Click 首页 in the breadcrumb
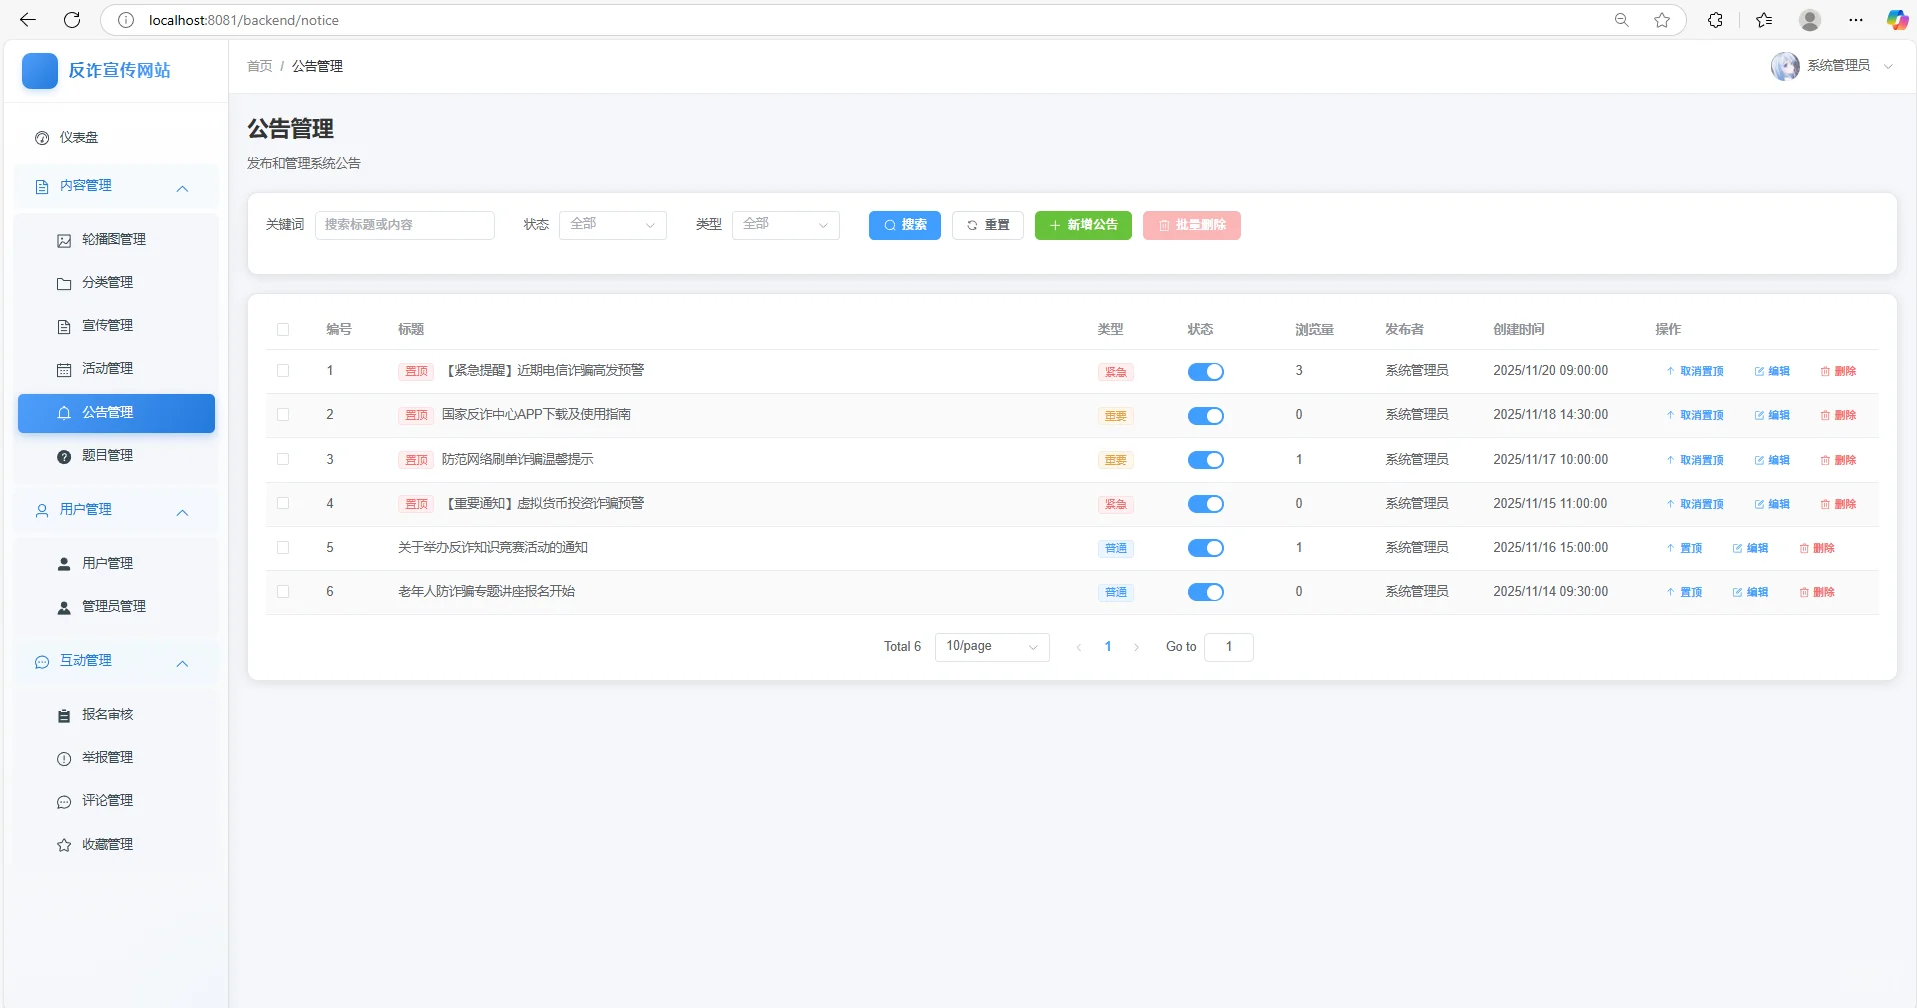Screen dimensions: 1917x1008 click(258, 66)
